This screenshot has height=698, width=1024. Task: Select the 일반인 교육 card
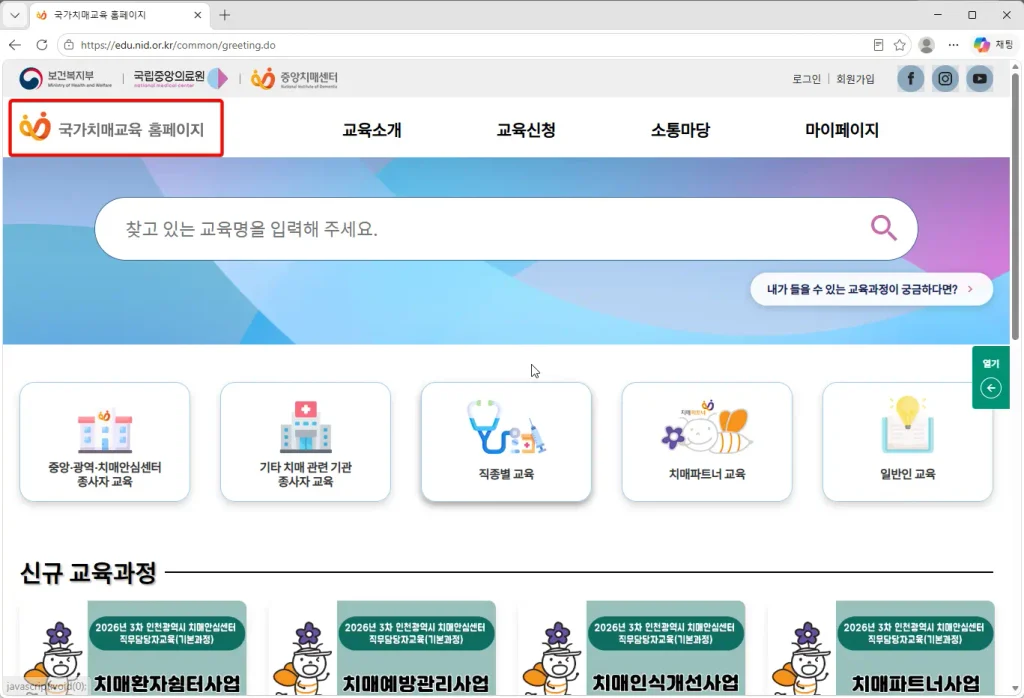(x=908, y=442)
